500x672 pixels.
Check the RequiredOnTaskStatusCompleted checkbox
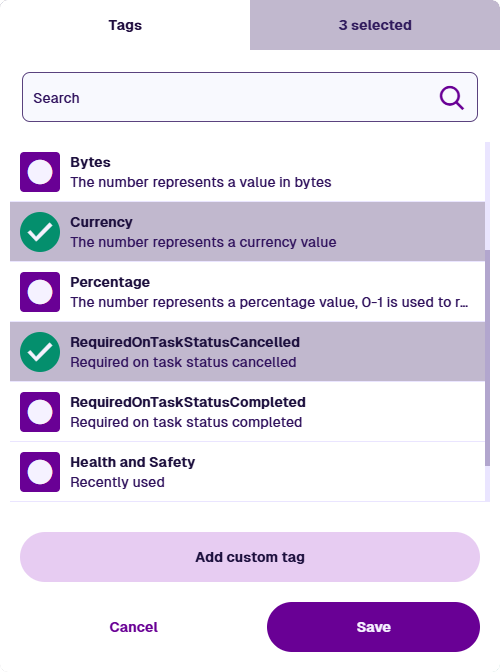[x=40, y=412]
